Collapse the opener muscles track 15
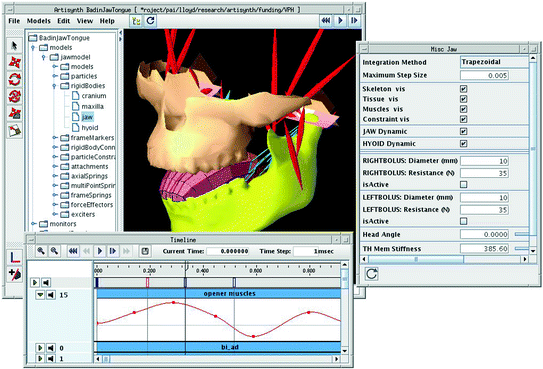Image resolution: width=543 pixels, height=369 pixels. (40, 295)
